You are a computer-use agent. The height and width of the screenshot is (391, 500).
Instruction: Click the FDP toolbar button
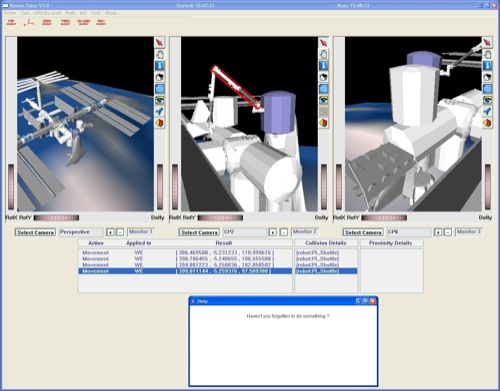click(x=11, y=22)
